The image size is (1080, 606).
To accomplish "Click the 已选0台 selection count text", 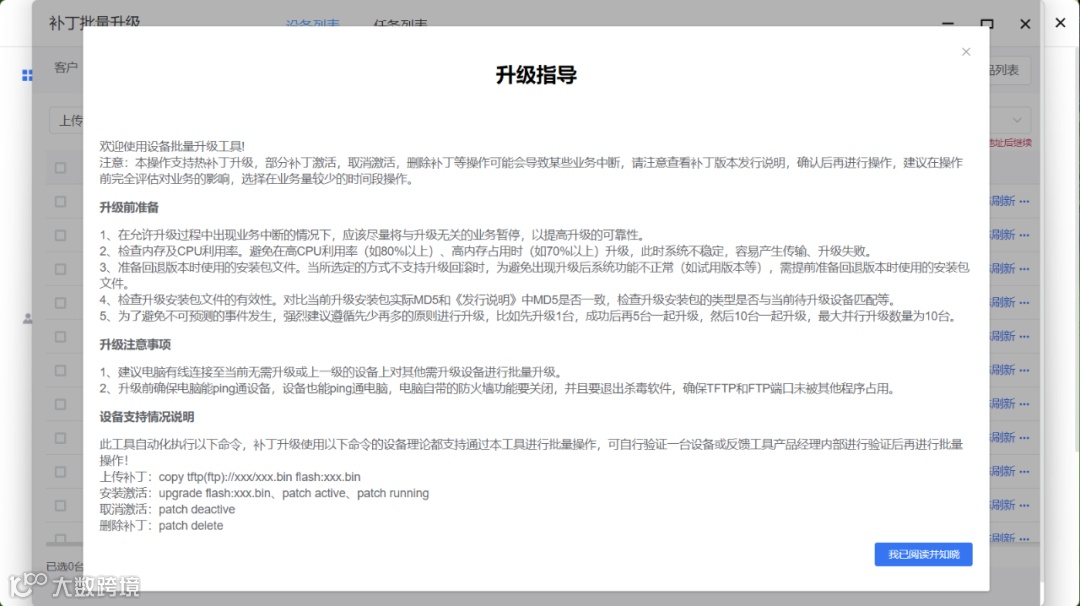I will click(x=65, y=566).
